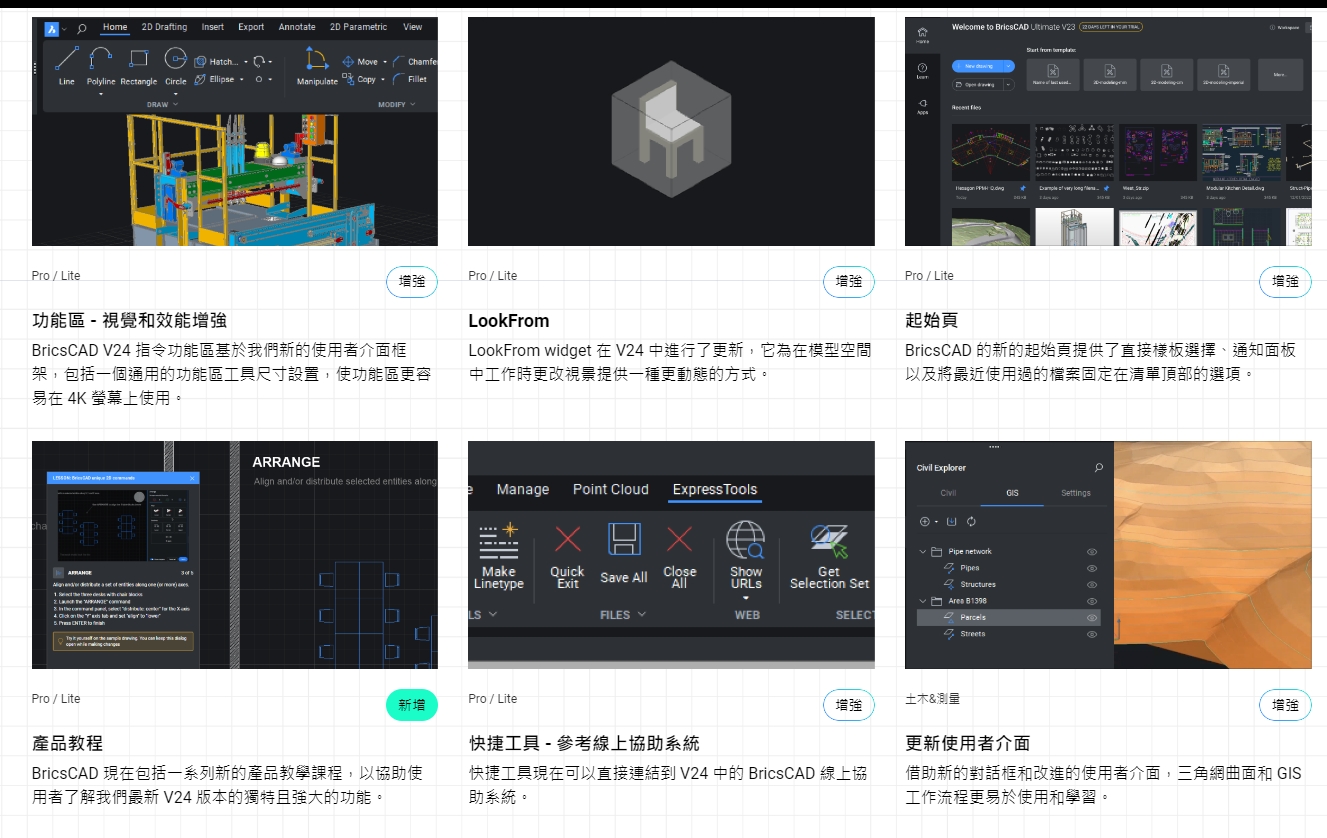Switch to the 2D Drafting ribbon tab

tap(164, 27)
